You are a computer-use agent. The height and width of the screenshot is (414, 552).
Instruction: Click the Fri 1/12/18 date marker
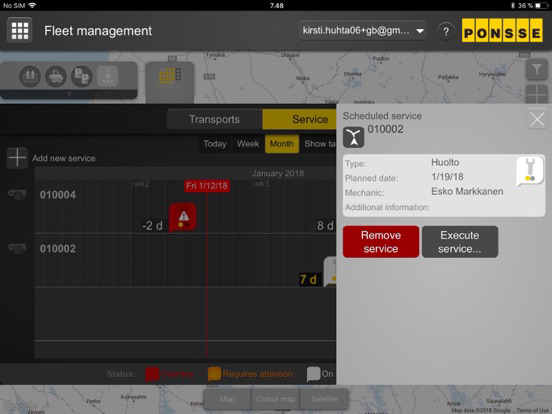(x=207, y=186)
